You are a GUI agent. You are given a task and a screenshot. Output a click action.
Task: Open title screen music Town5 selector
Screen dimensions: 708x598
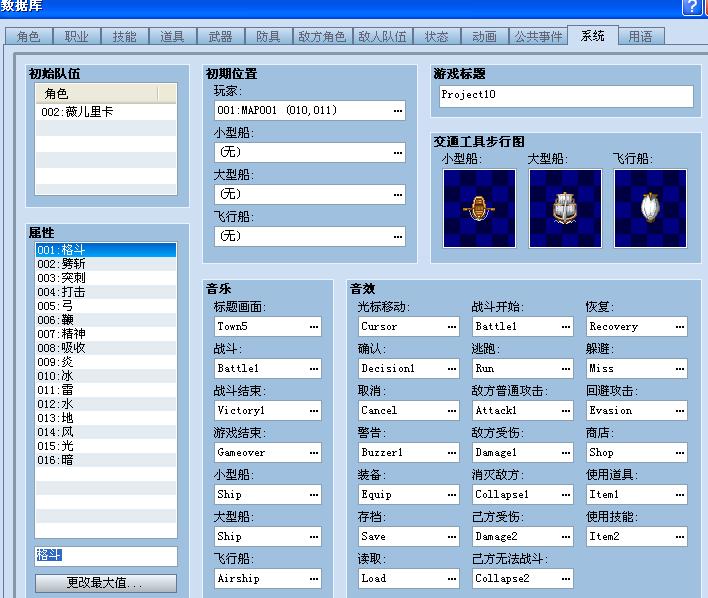click(x=314, y=327)
